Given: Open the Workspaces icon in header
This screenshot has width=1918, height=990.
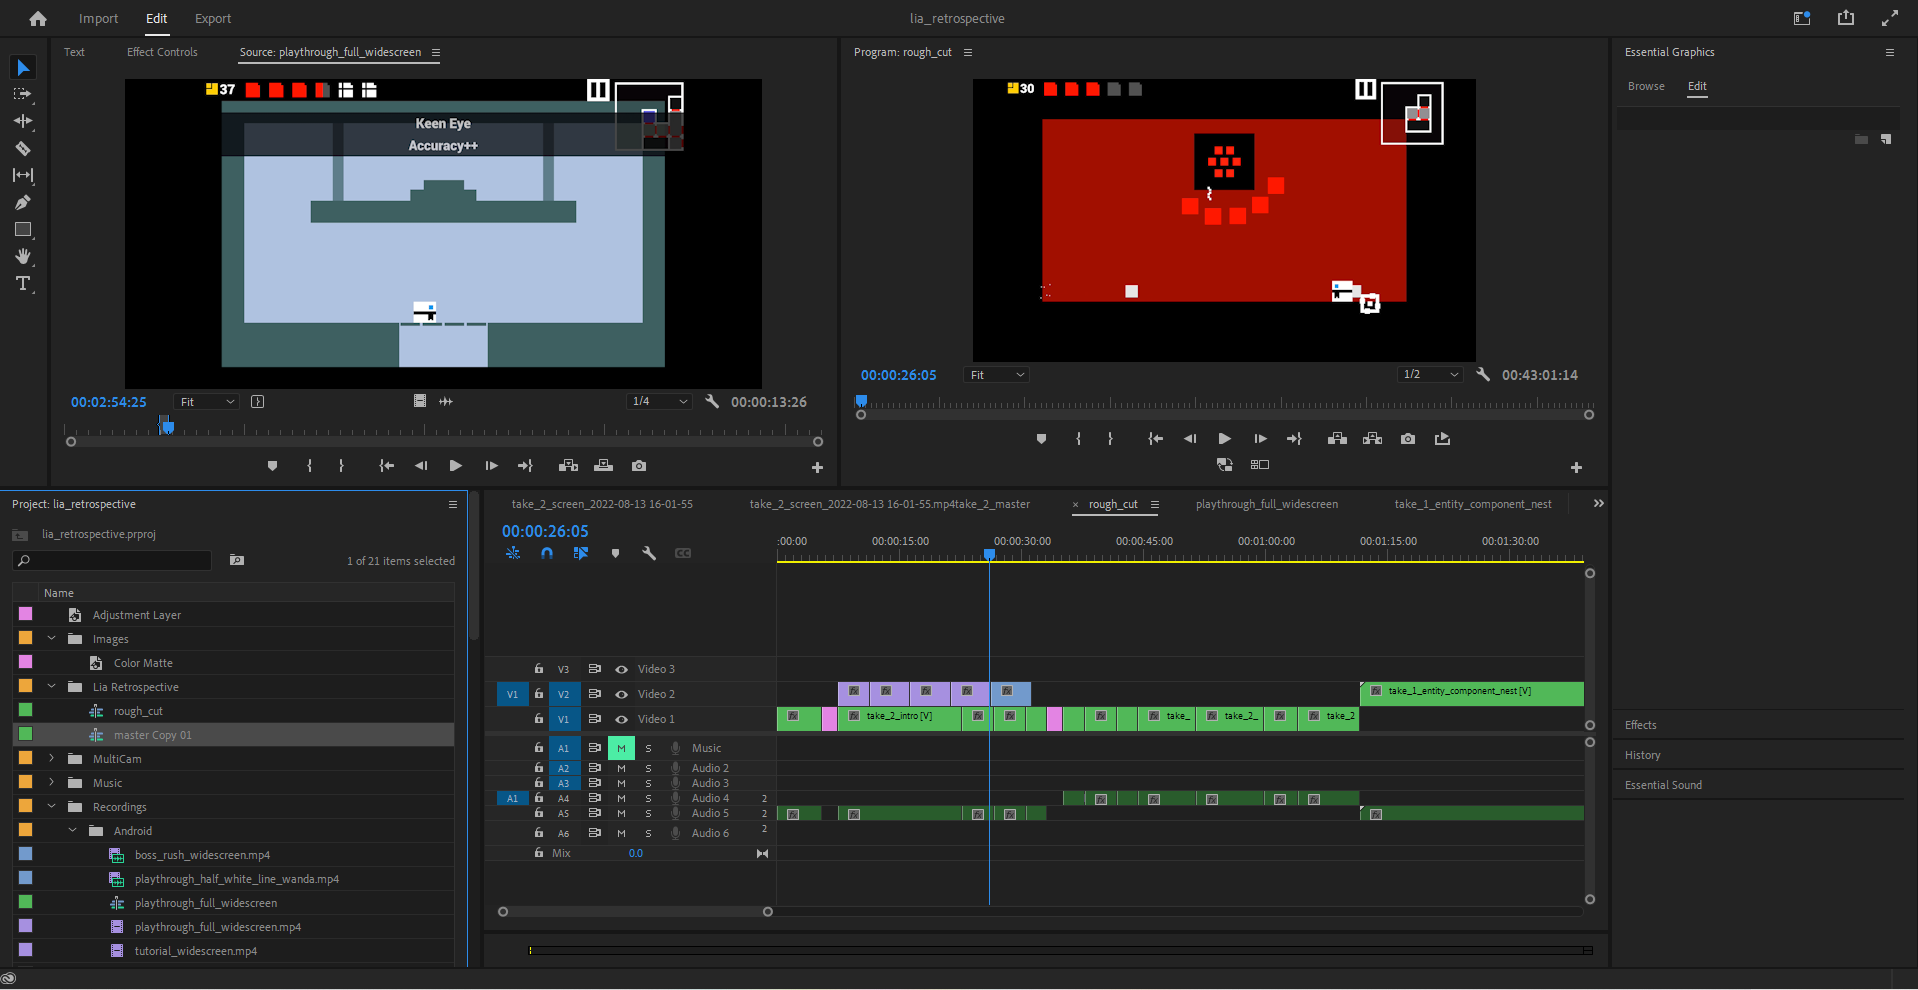Looking at the screenshot, I should pos(1802,18).
